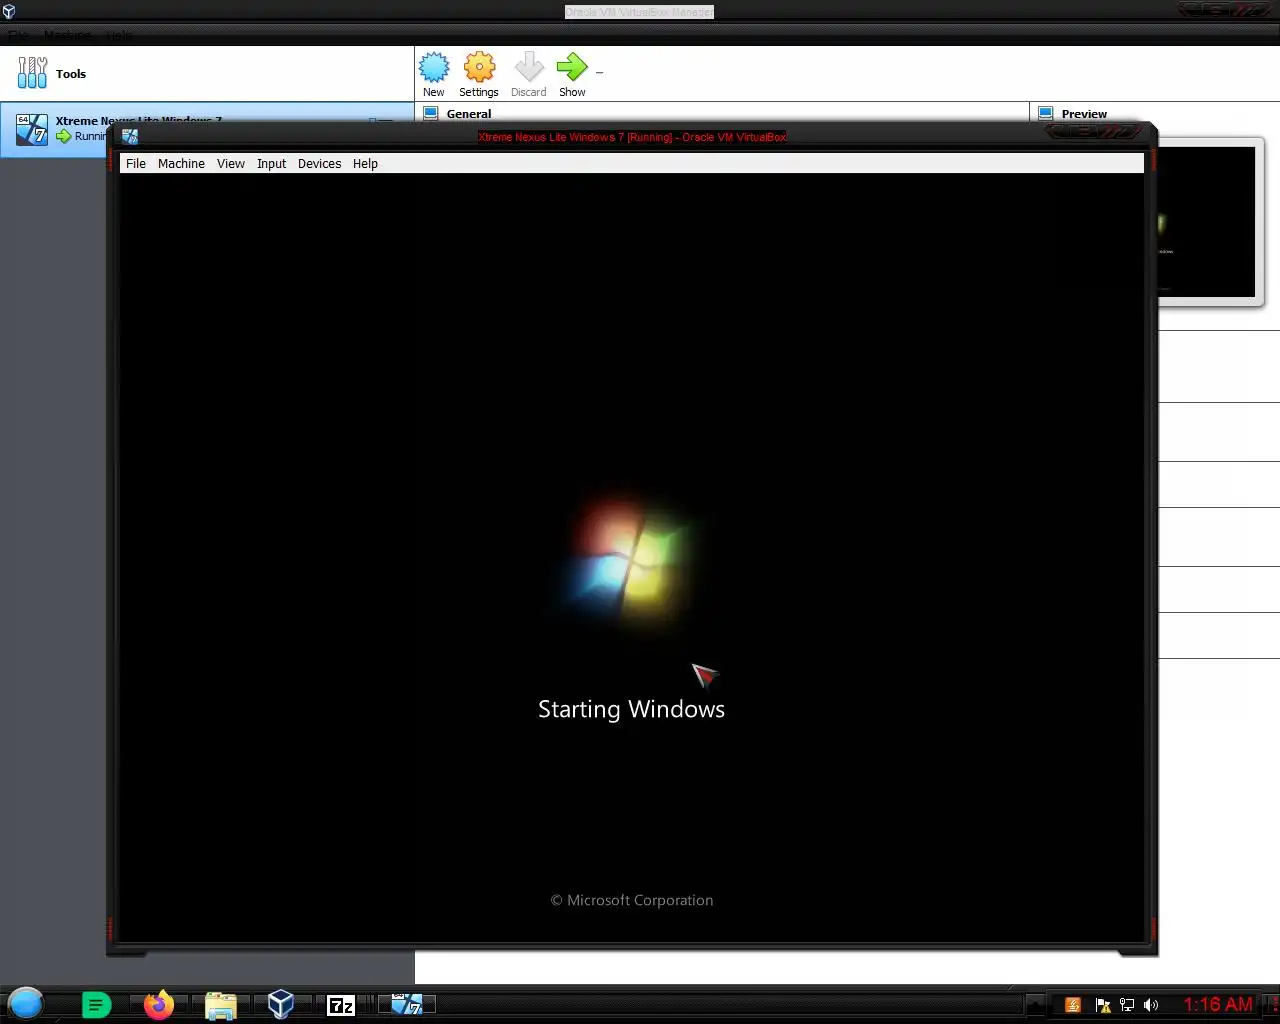The width and height of the screenshot is (1280, 1024).
Task: Open the Help menu of VM window
Action: click(365, 164)
